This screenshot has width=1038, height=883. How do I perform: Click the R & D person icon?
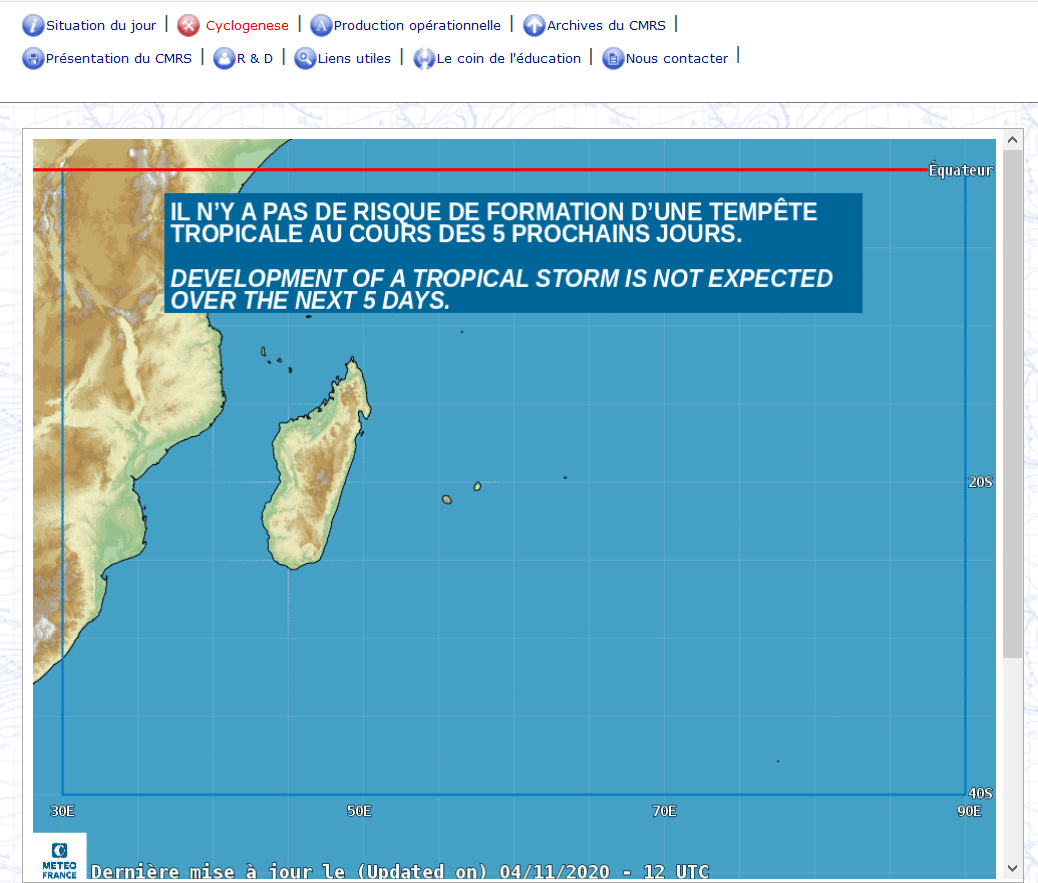224,58
